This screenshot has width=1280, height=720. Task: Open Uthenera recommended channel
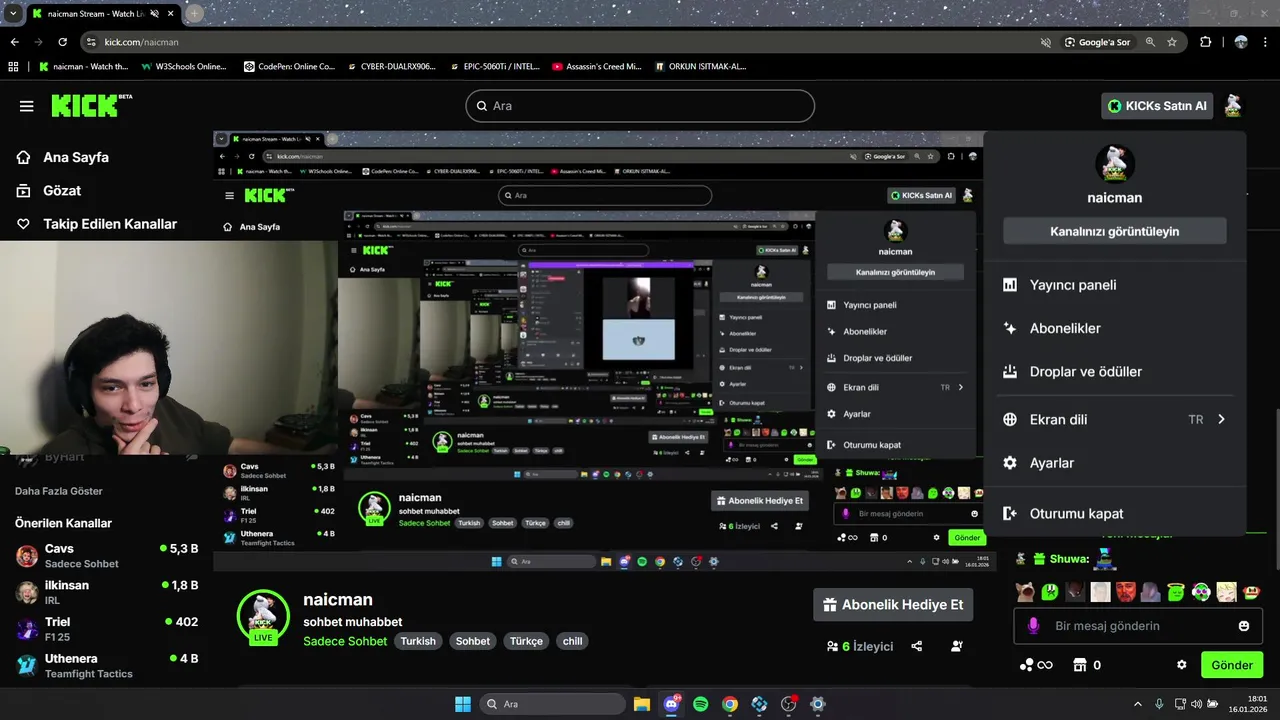107,666
